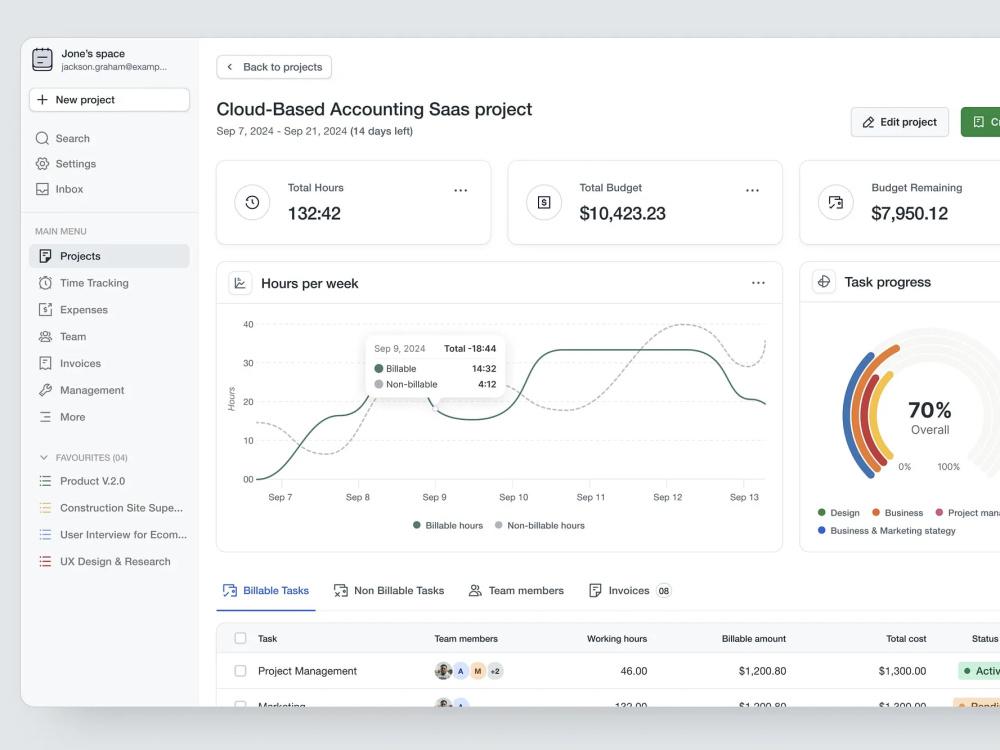This screenshot has height=750, width=1000.
Task: Click the Non-billable gray dot in tooltip
Action: [379, 385]
